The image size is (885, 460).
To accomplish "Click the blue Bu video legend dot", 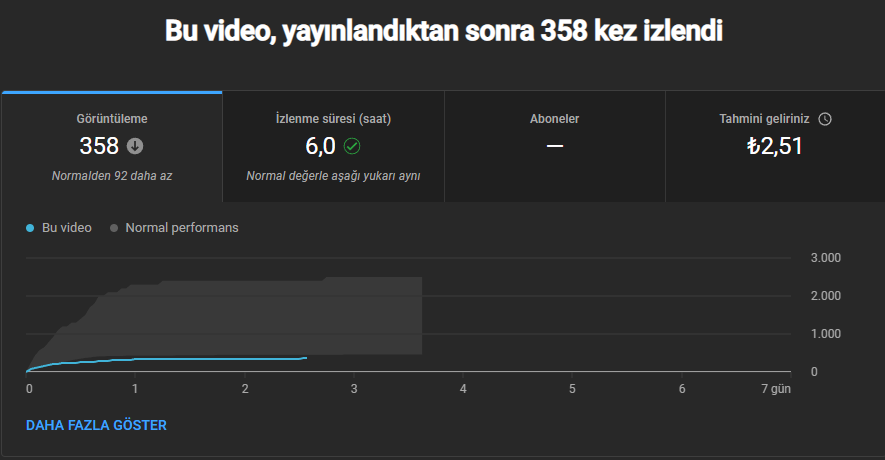I will pos(30,228).
